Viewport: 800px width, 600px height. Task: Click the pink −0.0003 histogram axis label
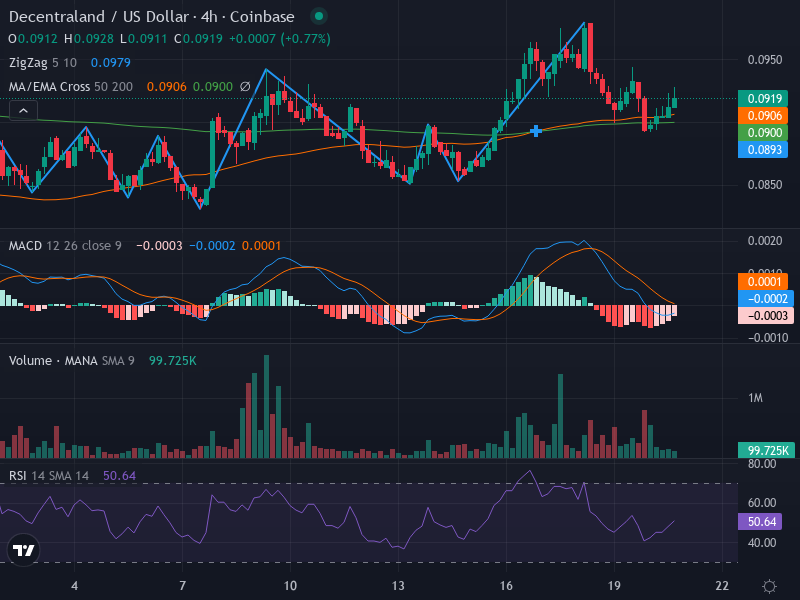pyautogui.click(x=765, y=316)
